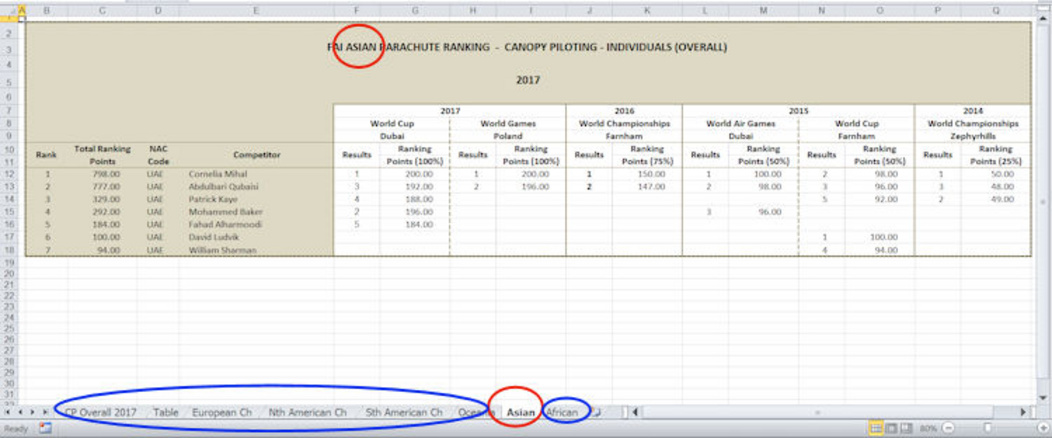This screenshot has width=1052, height=438.
Task: Click the 80% zoom level button
Action: 926,428
